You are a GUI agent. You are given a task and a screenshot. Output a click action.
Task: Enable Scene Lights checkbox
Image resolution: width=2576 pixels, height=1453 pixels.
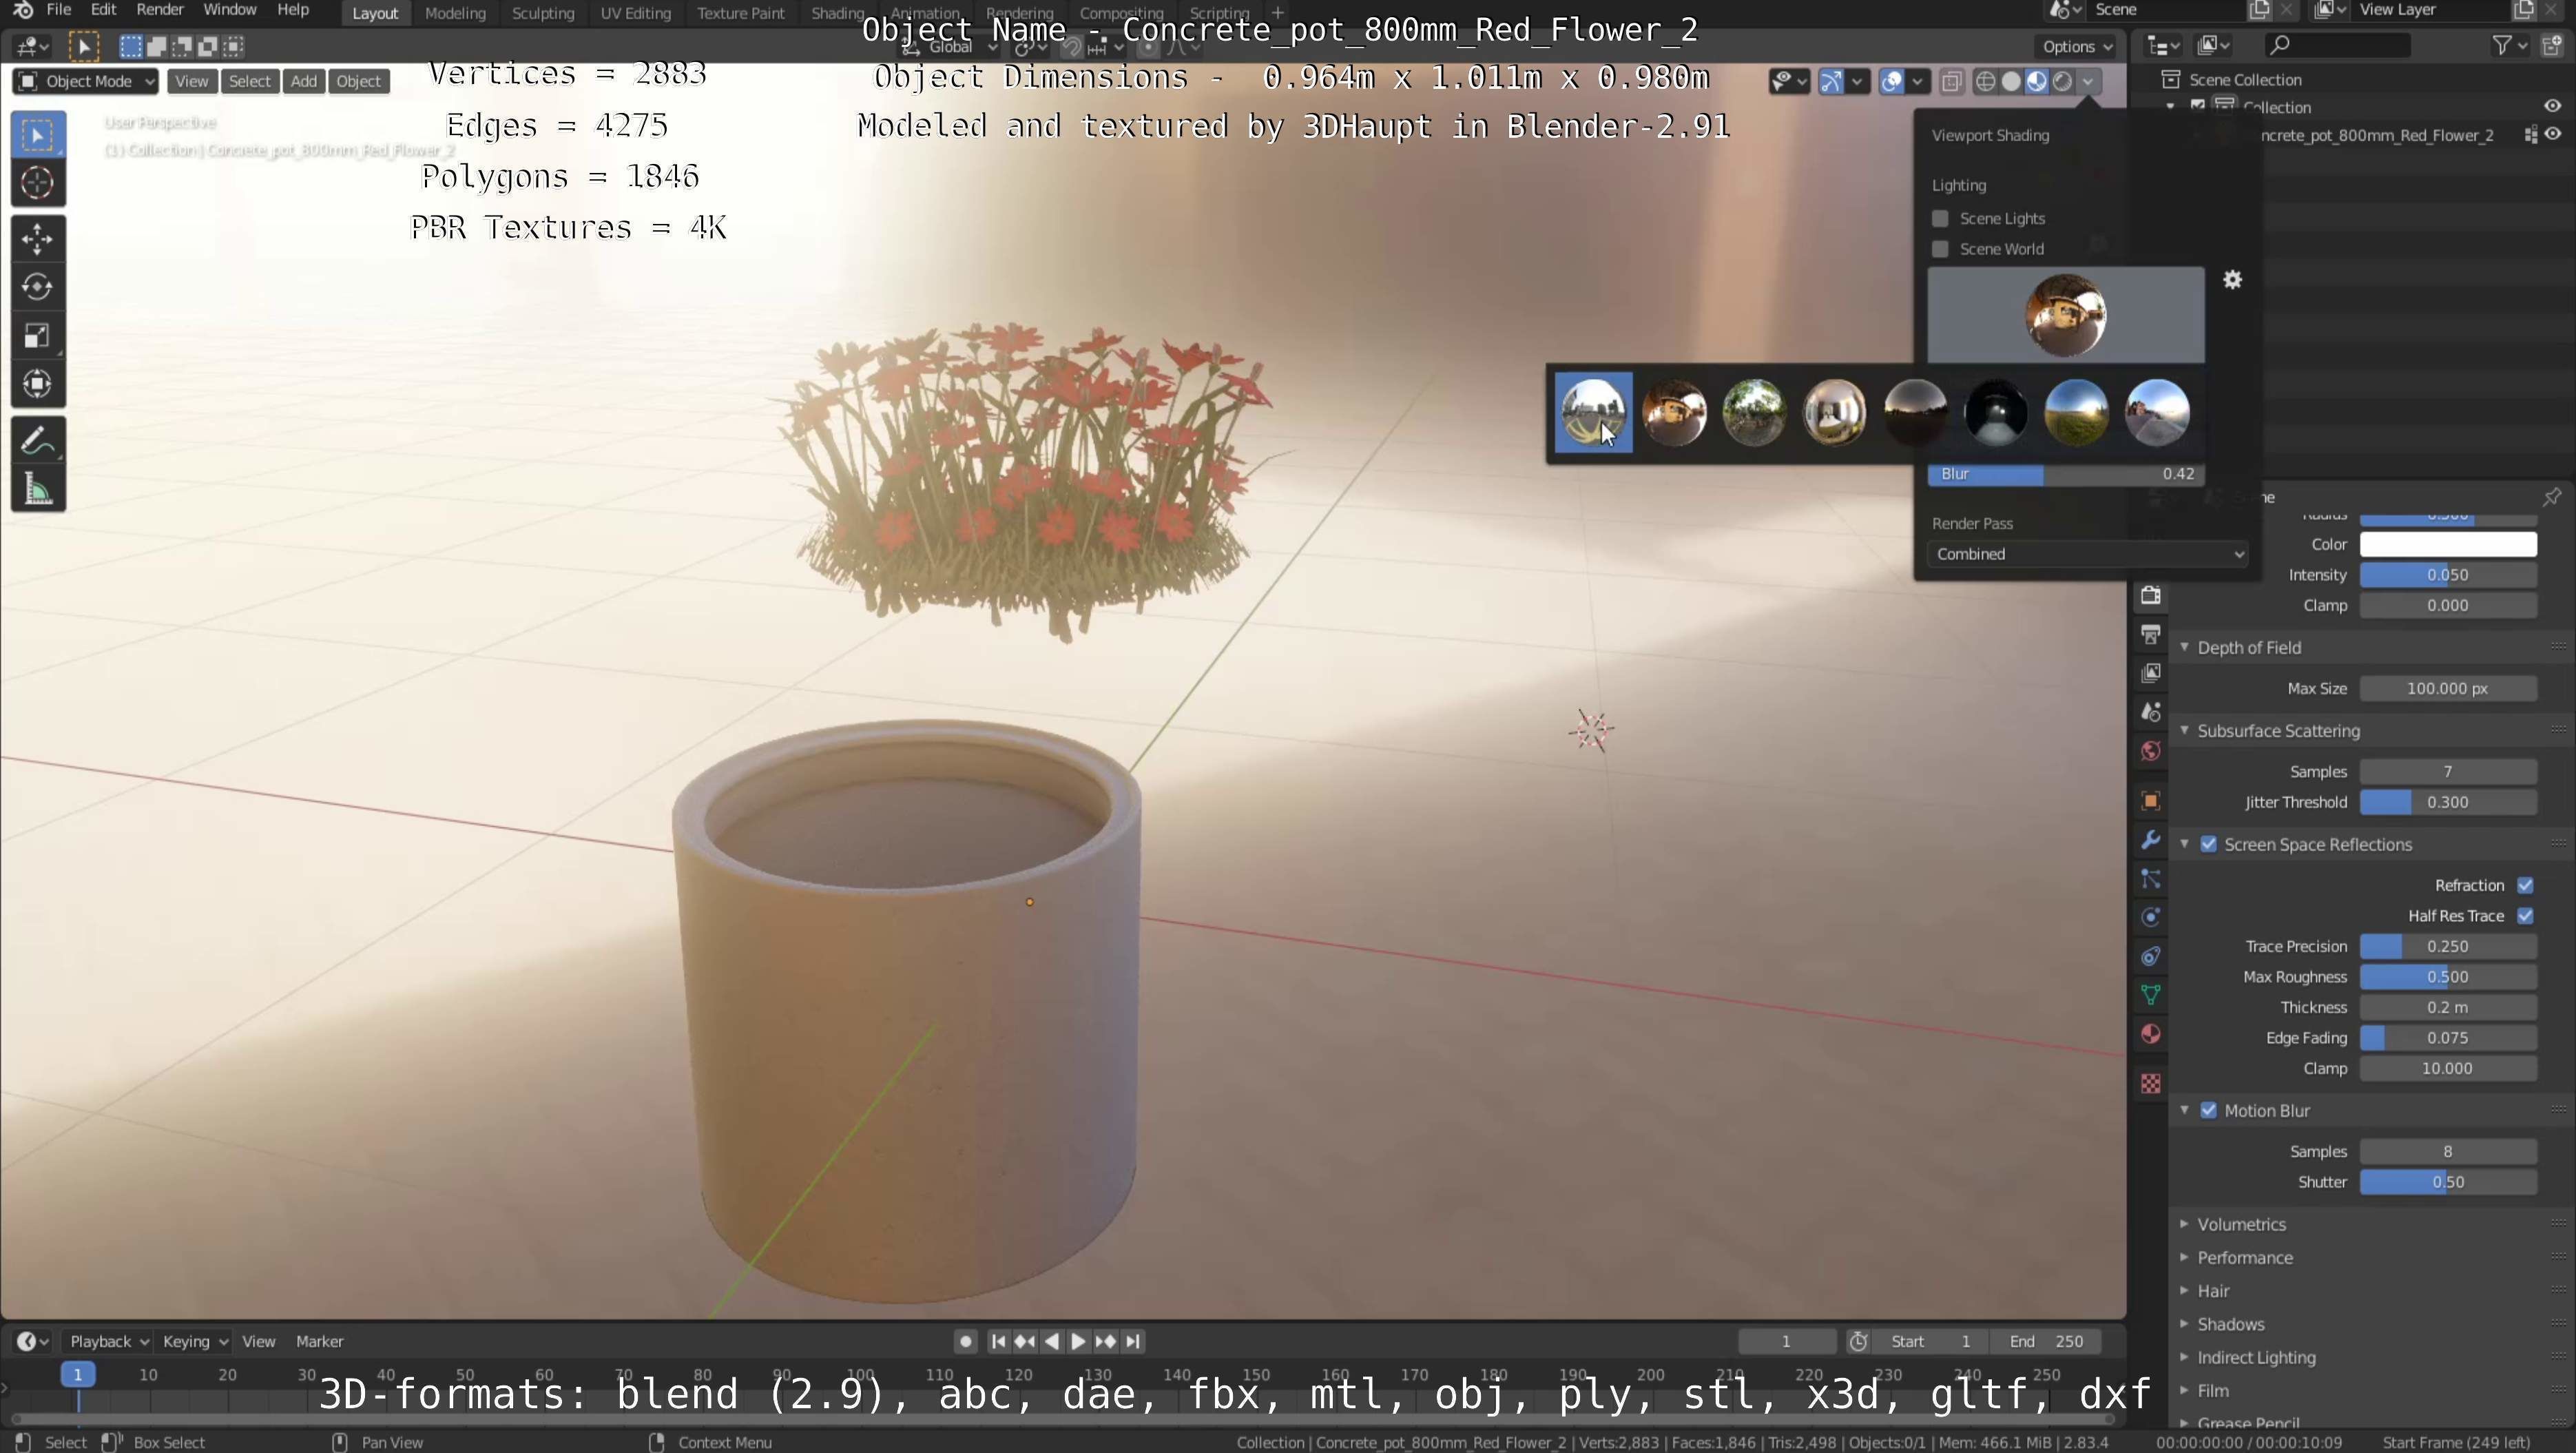[x=1940, y=219]
